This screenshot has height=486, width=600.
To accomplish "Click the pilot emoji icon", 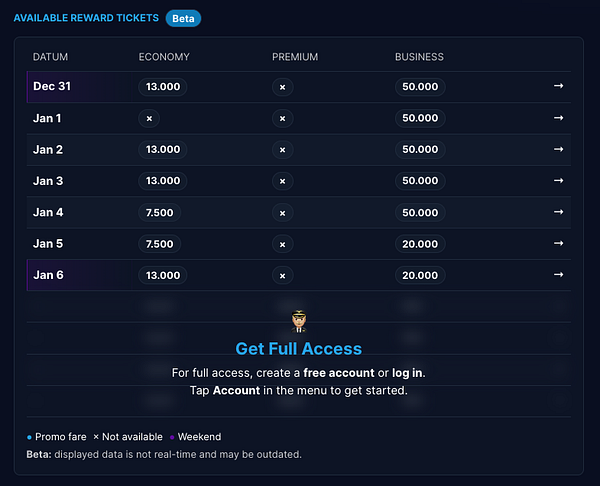I will click(298, 321).
